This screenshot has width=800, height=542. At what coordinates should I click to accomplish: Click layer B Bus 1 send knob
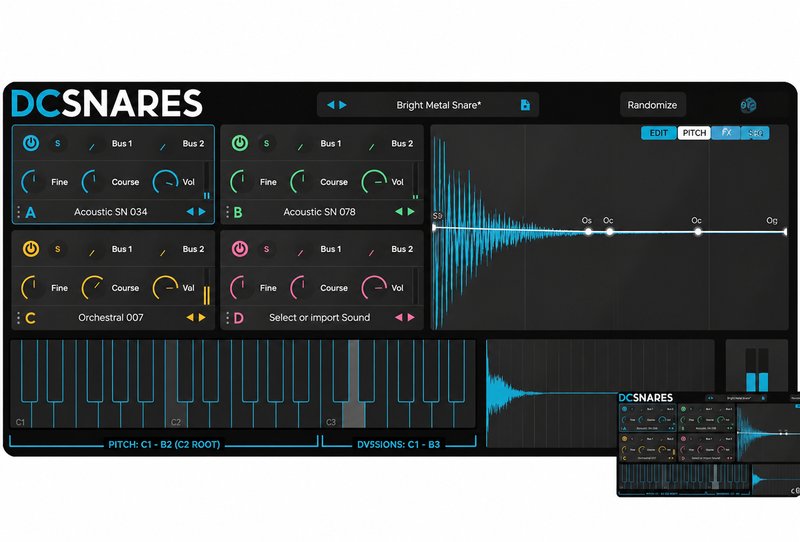click(x=301, y=145)
